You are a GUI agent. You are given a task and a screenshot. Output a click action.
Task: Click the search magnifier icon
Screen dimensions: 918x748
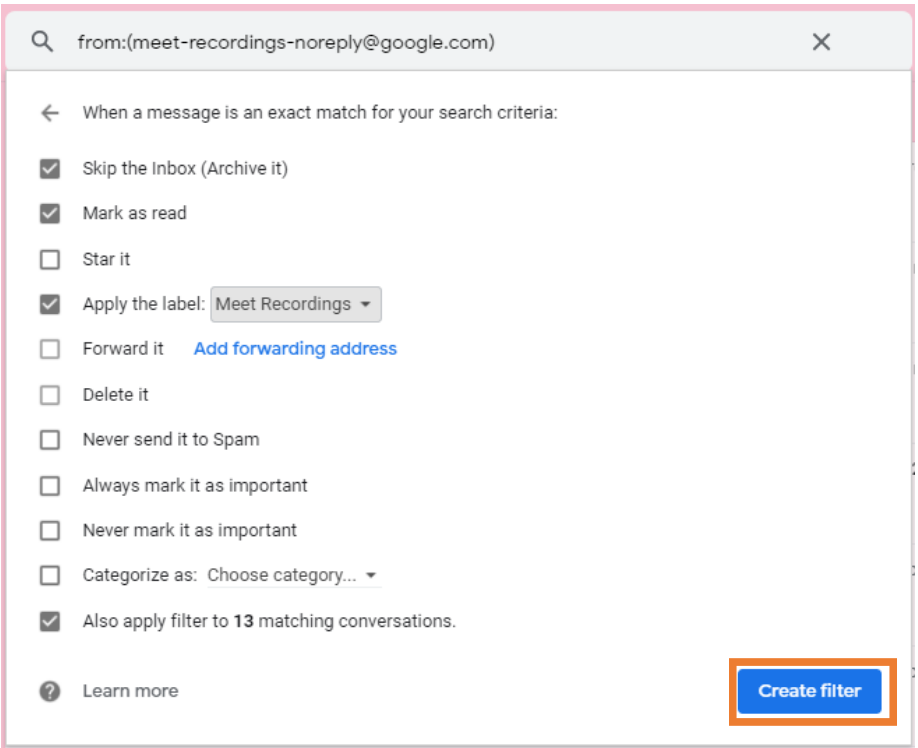(42, 42)
